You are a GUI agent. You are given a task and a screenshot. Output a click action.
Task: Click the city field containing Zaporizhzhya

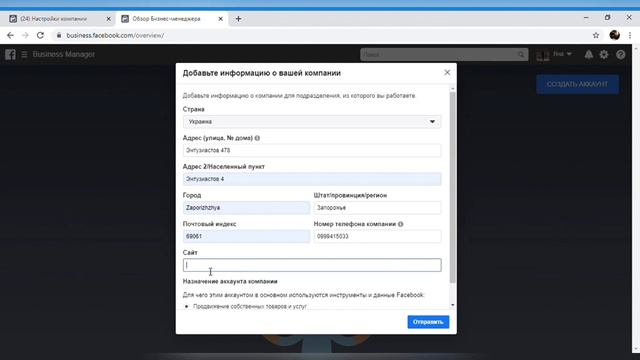[246, 208]
